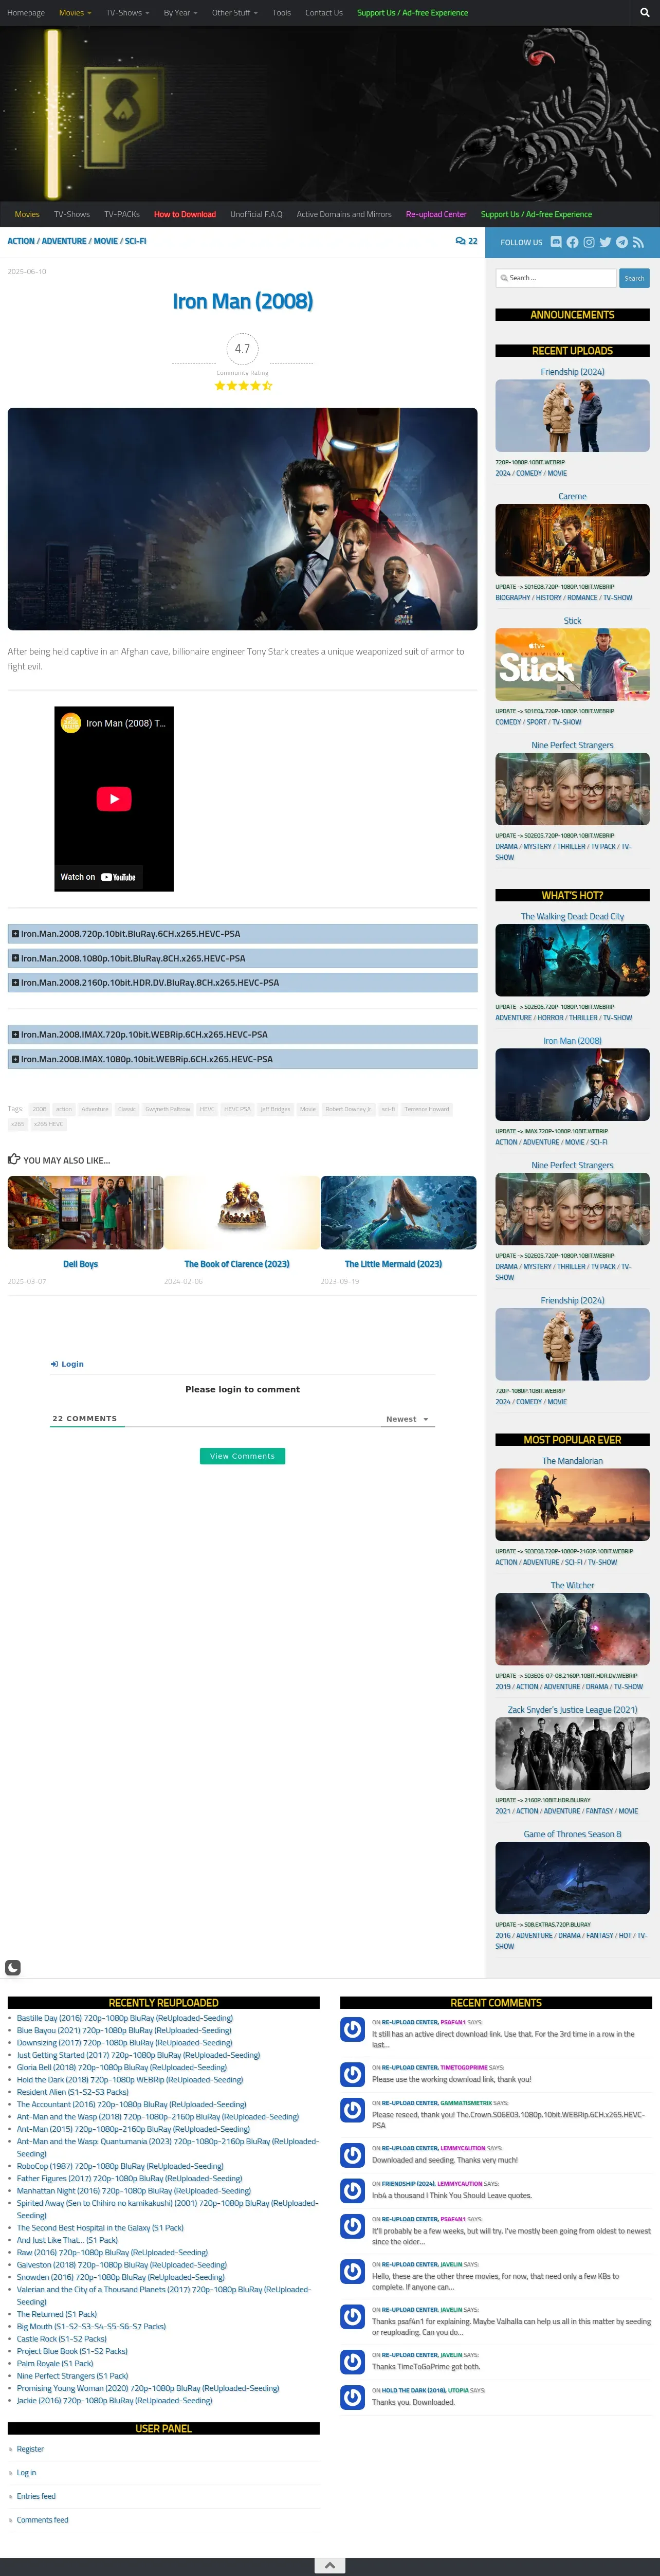The width and height of the screenshot is (660, 2576).
Task: Click avatar beside TIMETOGOPRIME's recent comment
Action: 352,2074
